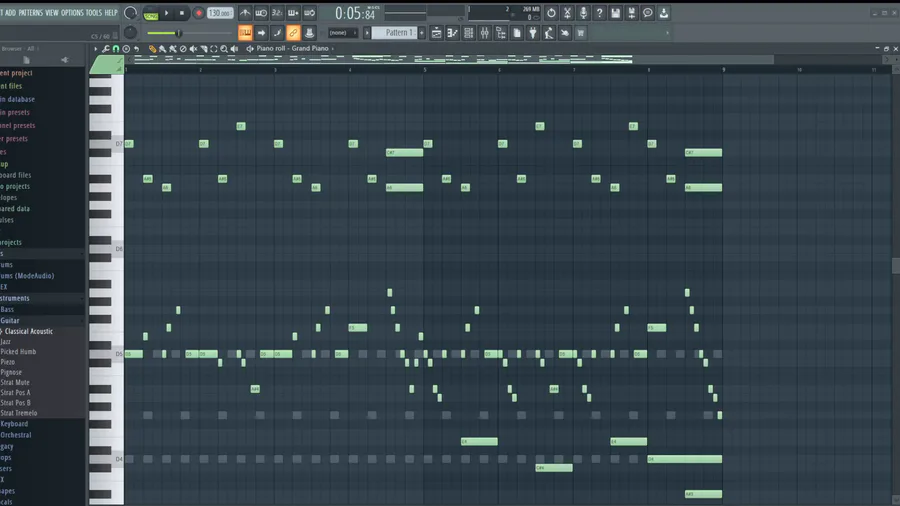Open the piano roll tools wrench menu
Screen dimensions: 900x506
[106, 49]
